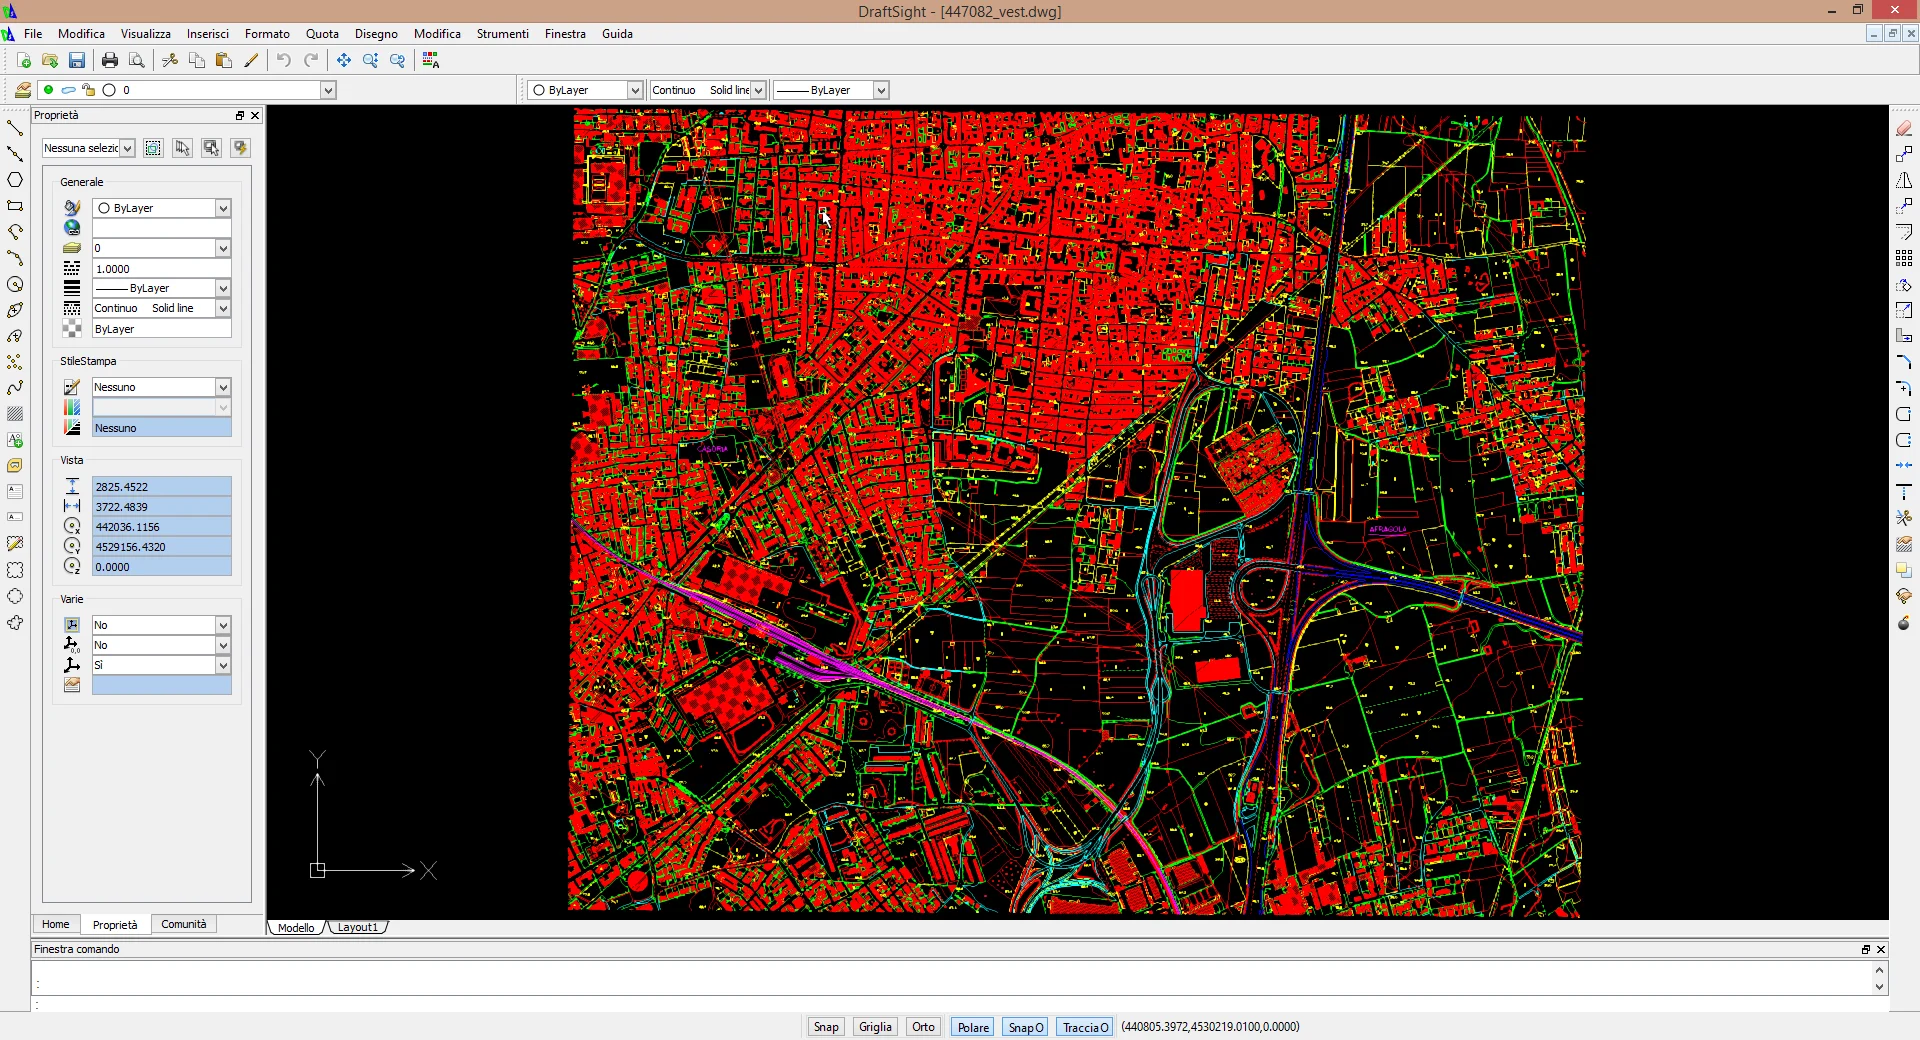Open Generale color ByLayer dropdown
Screen dimensions: 1920x1040
point(223,208)
